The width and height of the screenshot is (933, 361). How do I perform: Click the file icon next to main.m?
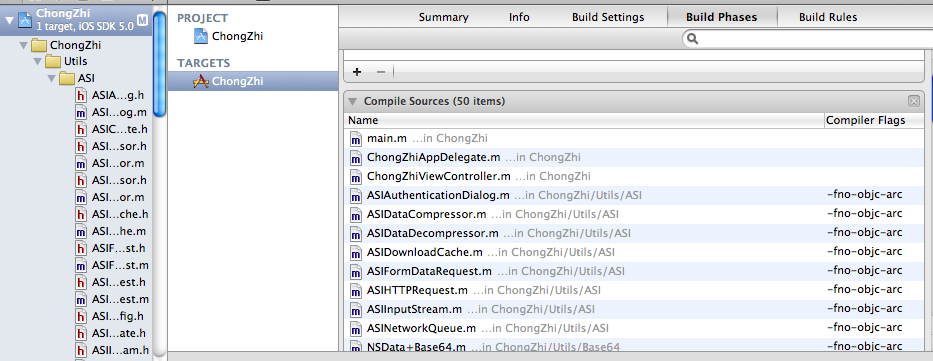tap(356, 139)
